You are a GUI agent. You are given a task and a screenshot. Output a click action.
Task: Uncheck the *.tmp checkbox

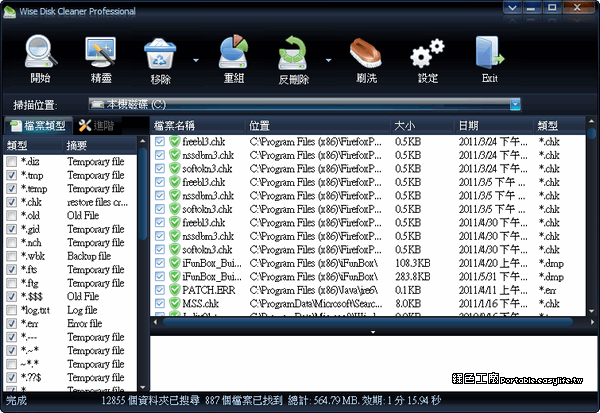click(x=11, y=175)
